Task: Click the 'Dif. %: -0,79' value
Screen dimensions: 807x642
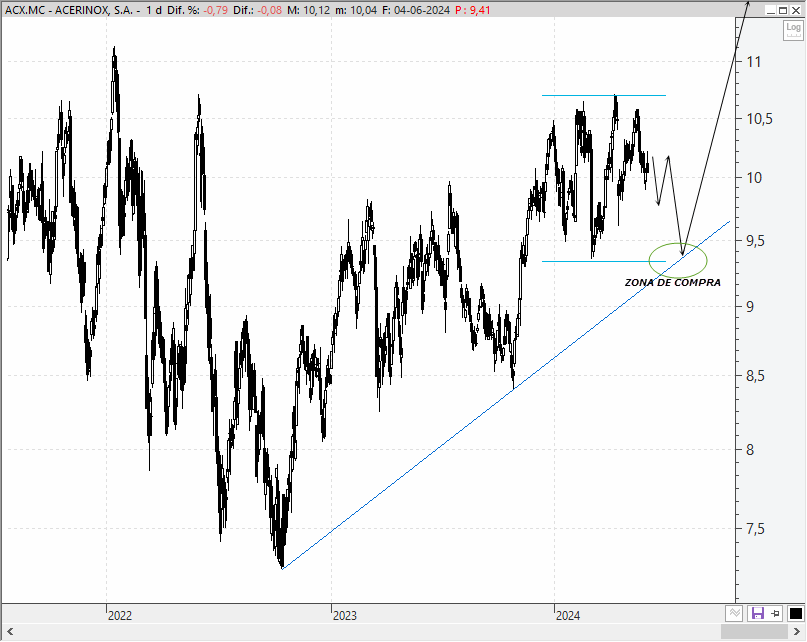Action: (x=198, y=10)
